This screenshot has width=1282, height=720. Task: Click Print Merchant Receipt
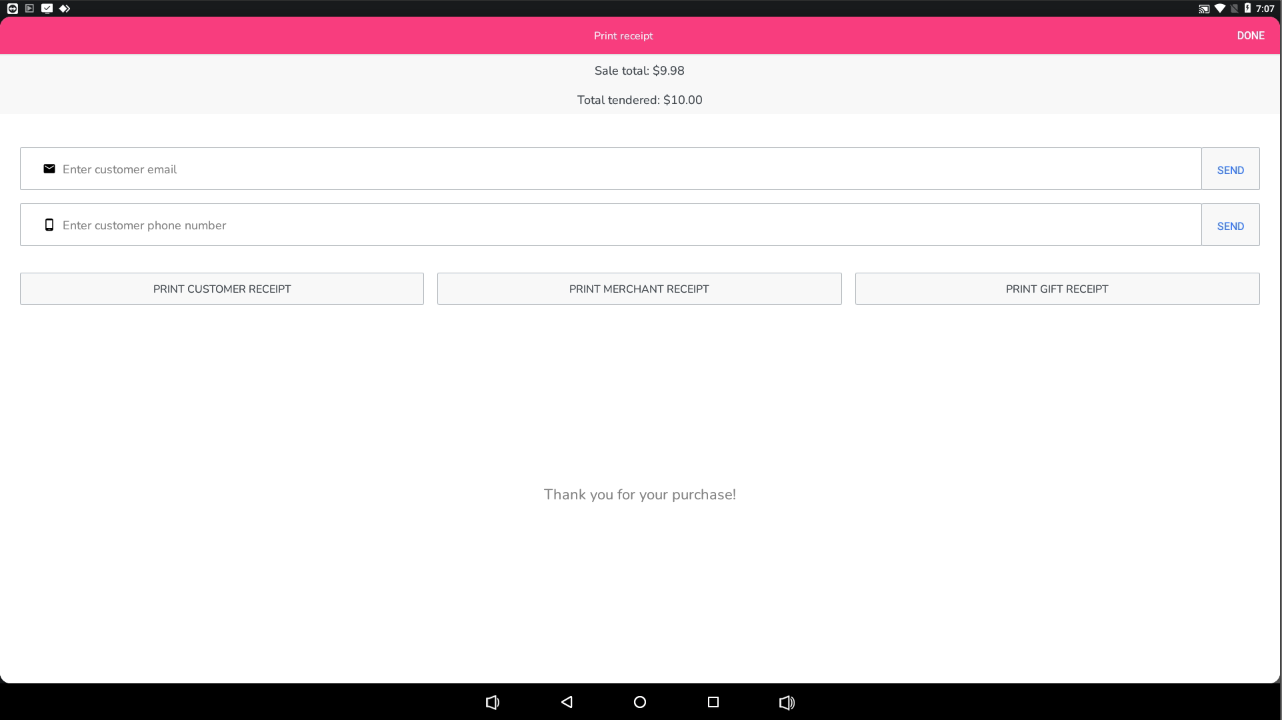point(639,289)
